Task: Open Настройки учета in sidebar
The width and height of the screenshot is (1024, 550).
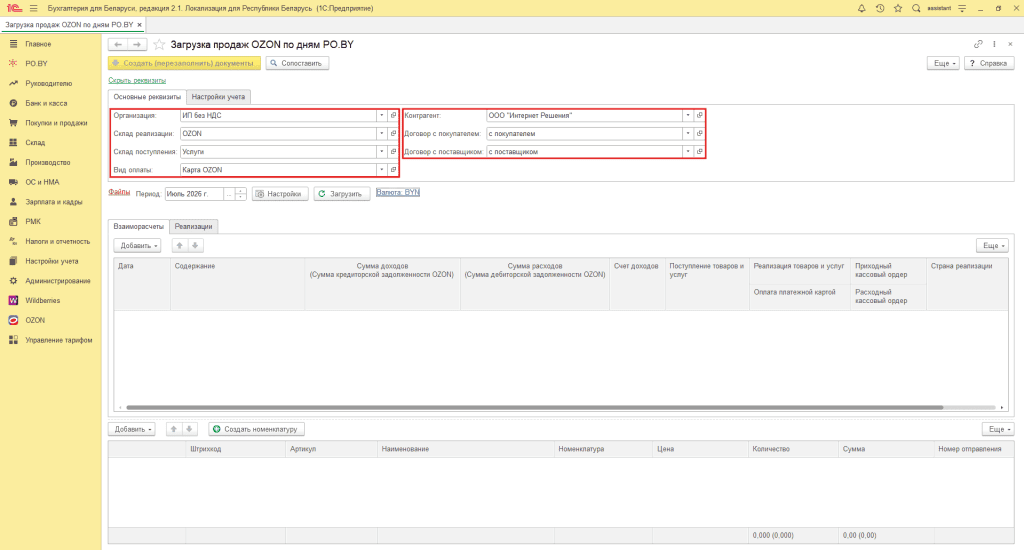Action: (x=52, y=261)
